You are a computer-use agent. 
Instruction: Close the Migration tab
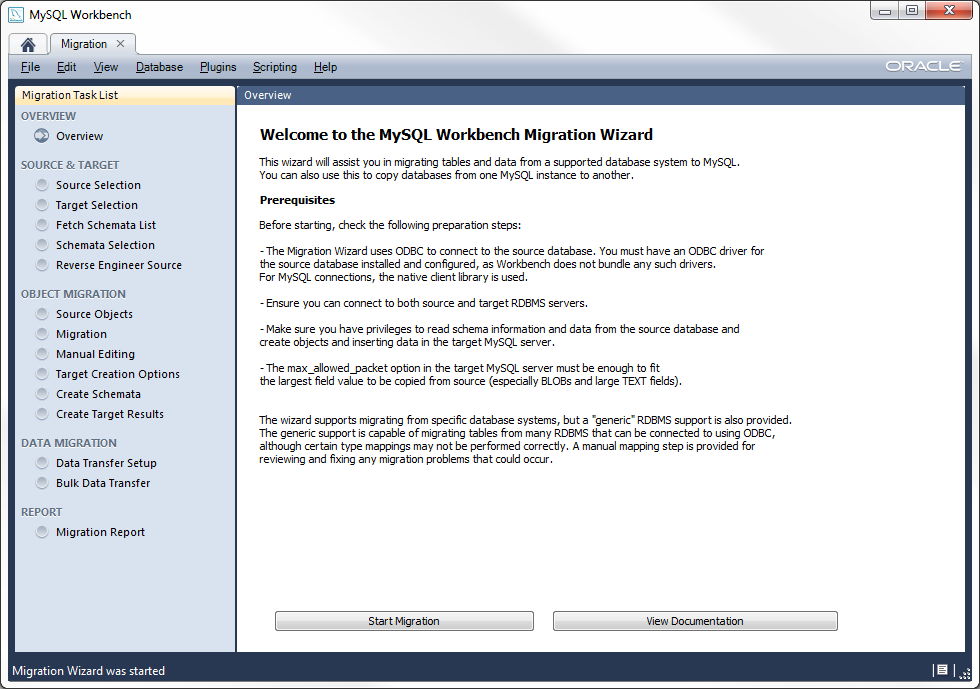pyautogui.click(x=121, y=44)
